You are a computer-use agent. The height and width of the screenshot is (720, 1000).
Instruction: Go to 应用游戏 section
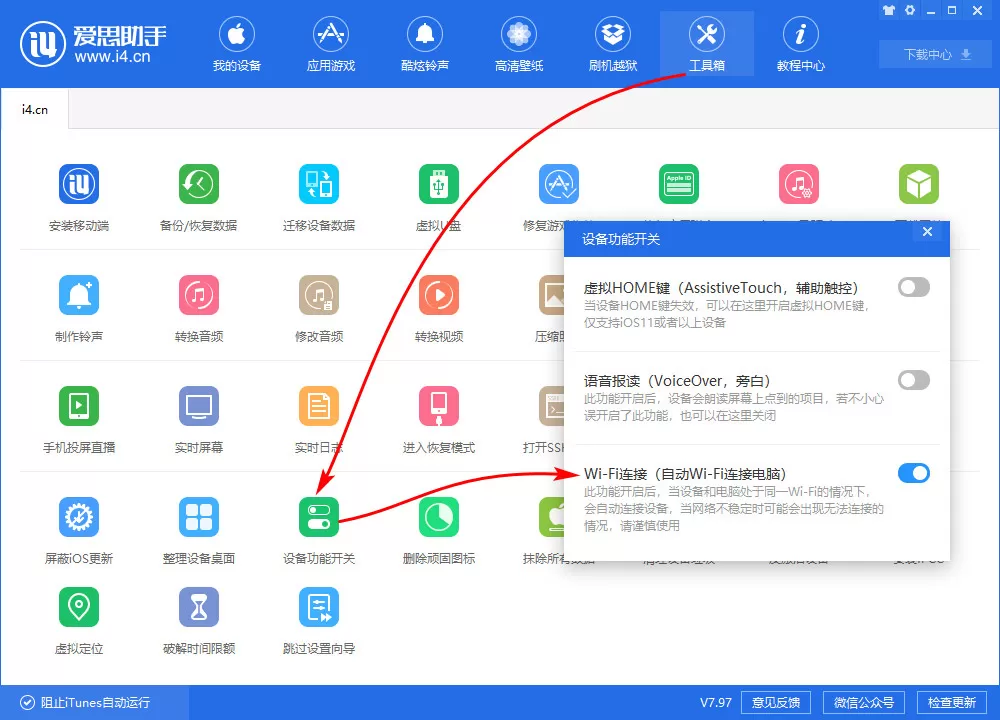pos(330,44)
